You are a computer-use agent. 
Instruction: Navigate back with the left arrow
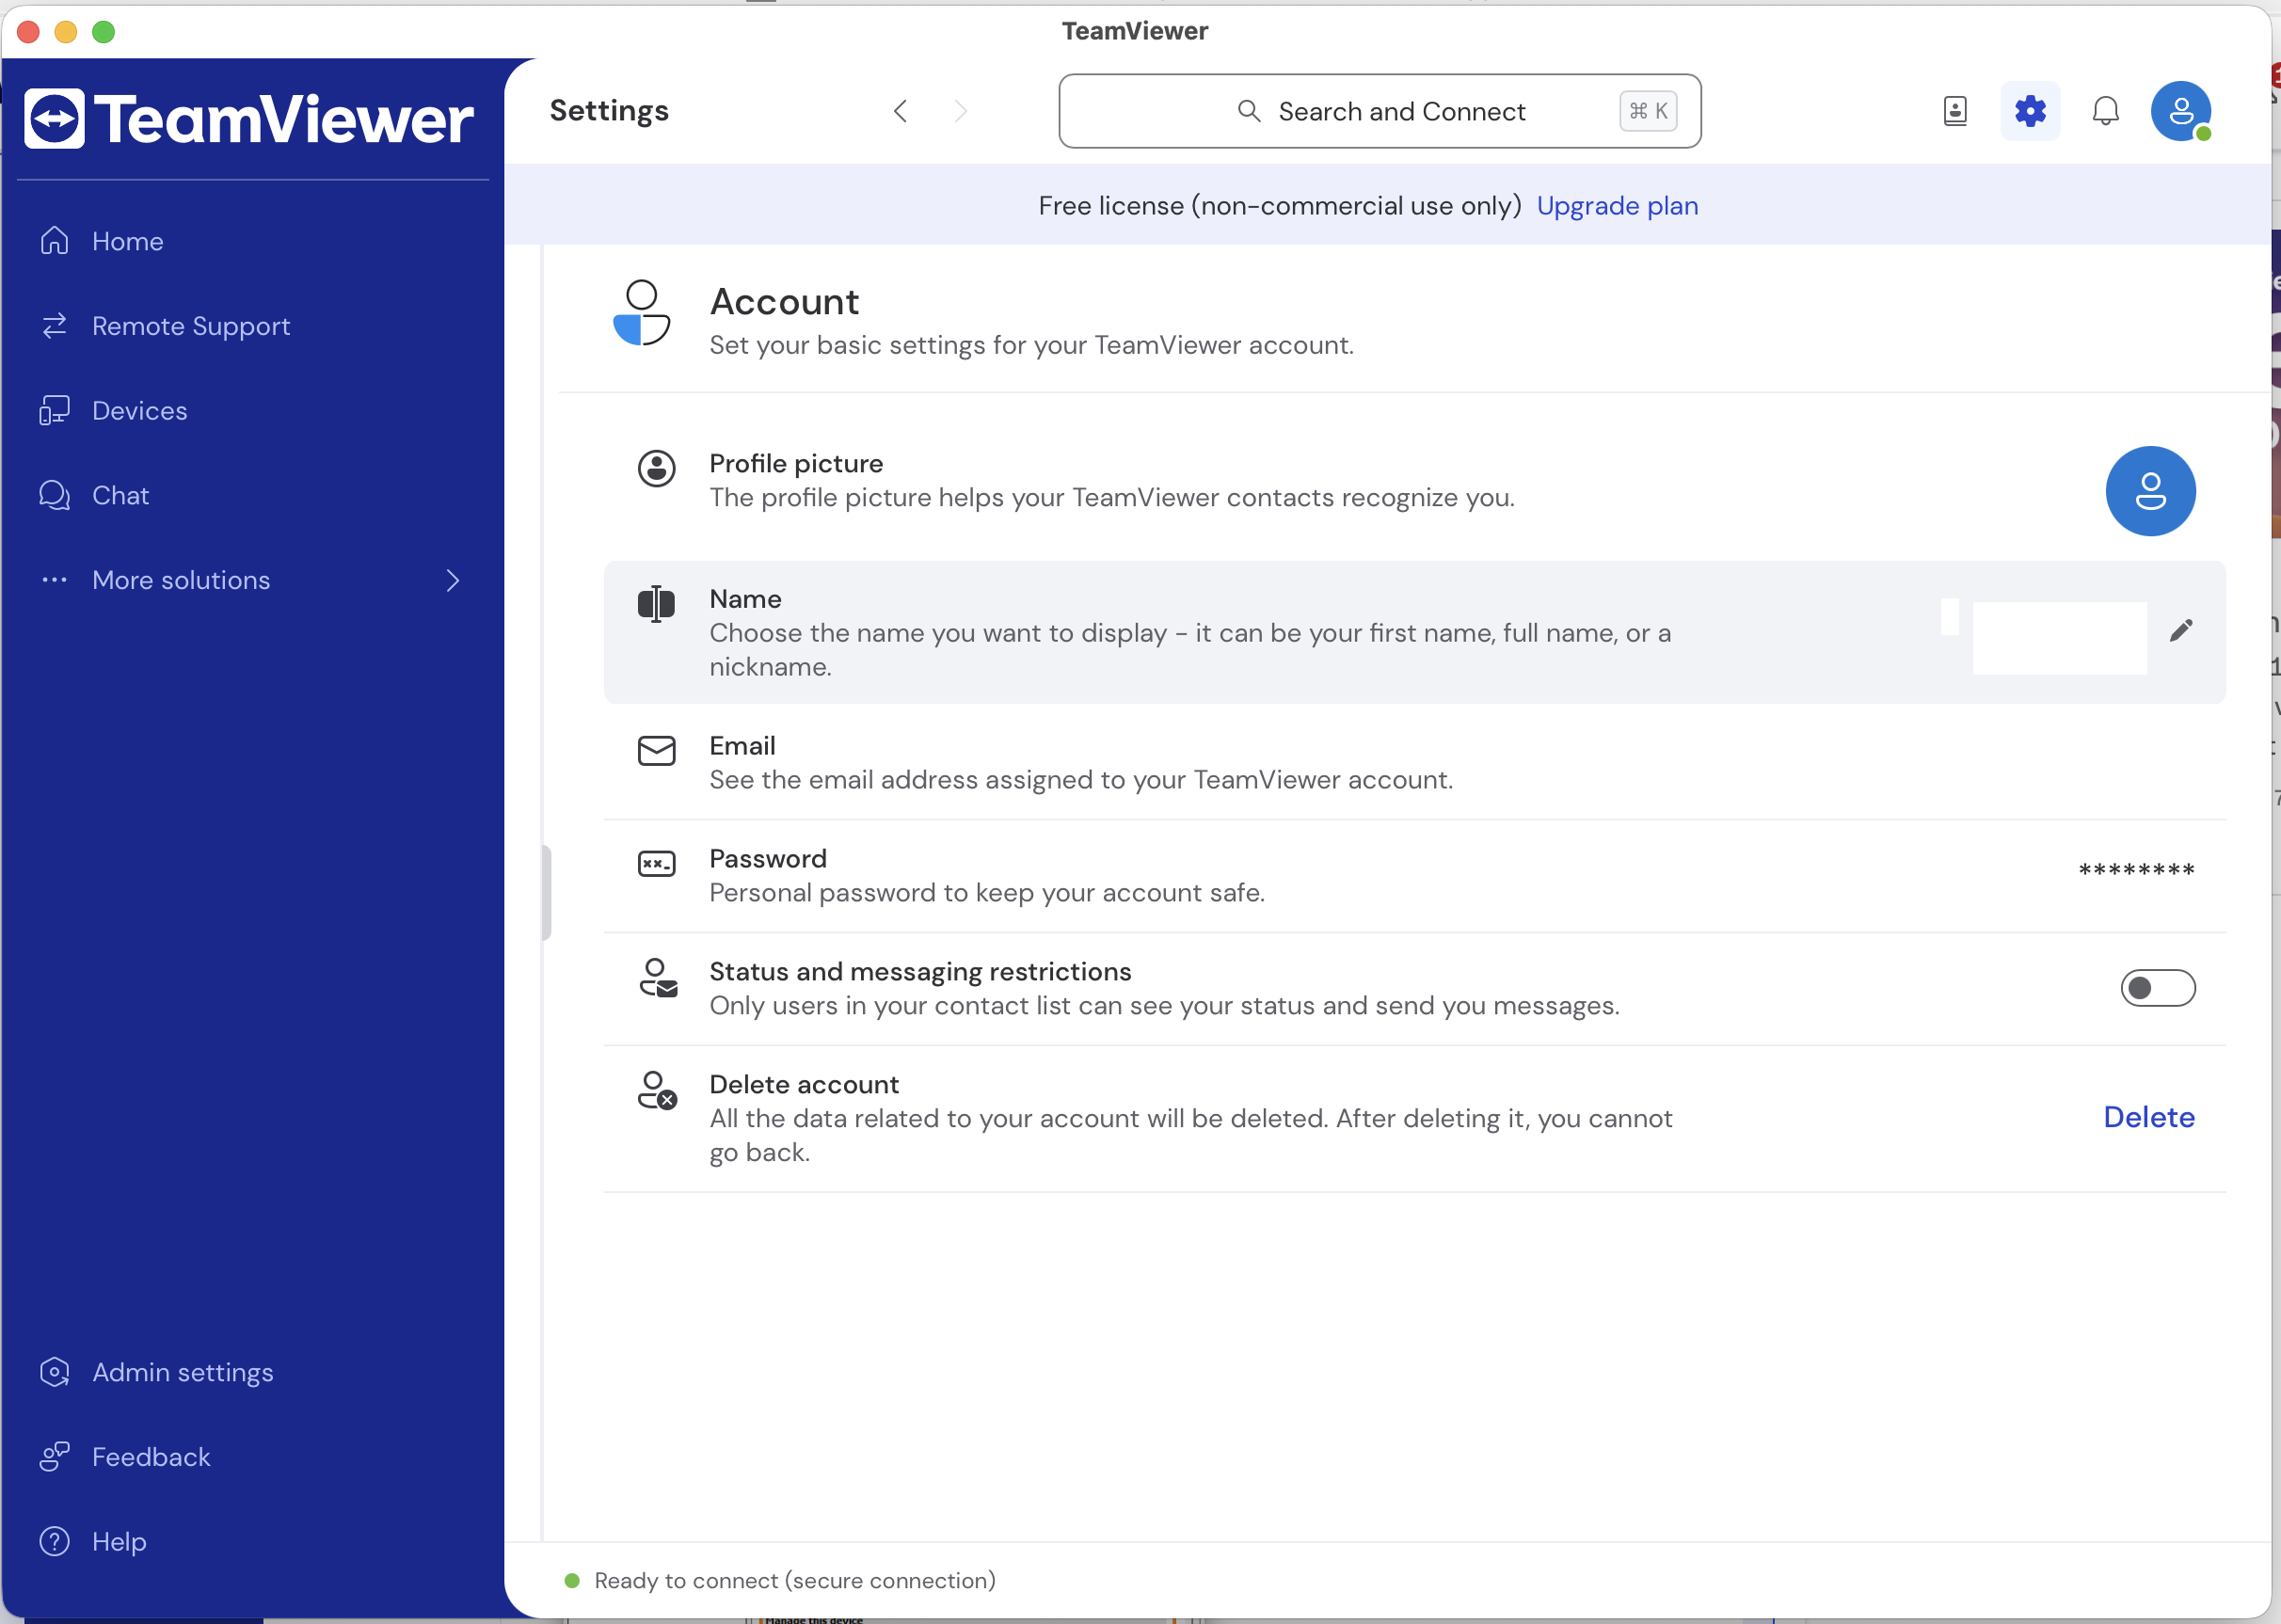901,111
